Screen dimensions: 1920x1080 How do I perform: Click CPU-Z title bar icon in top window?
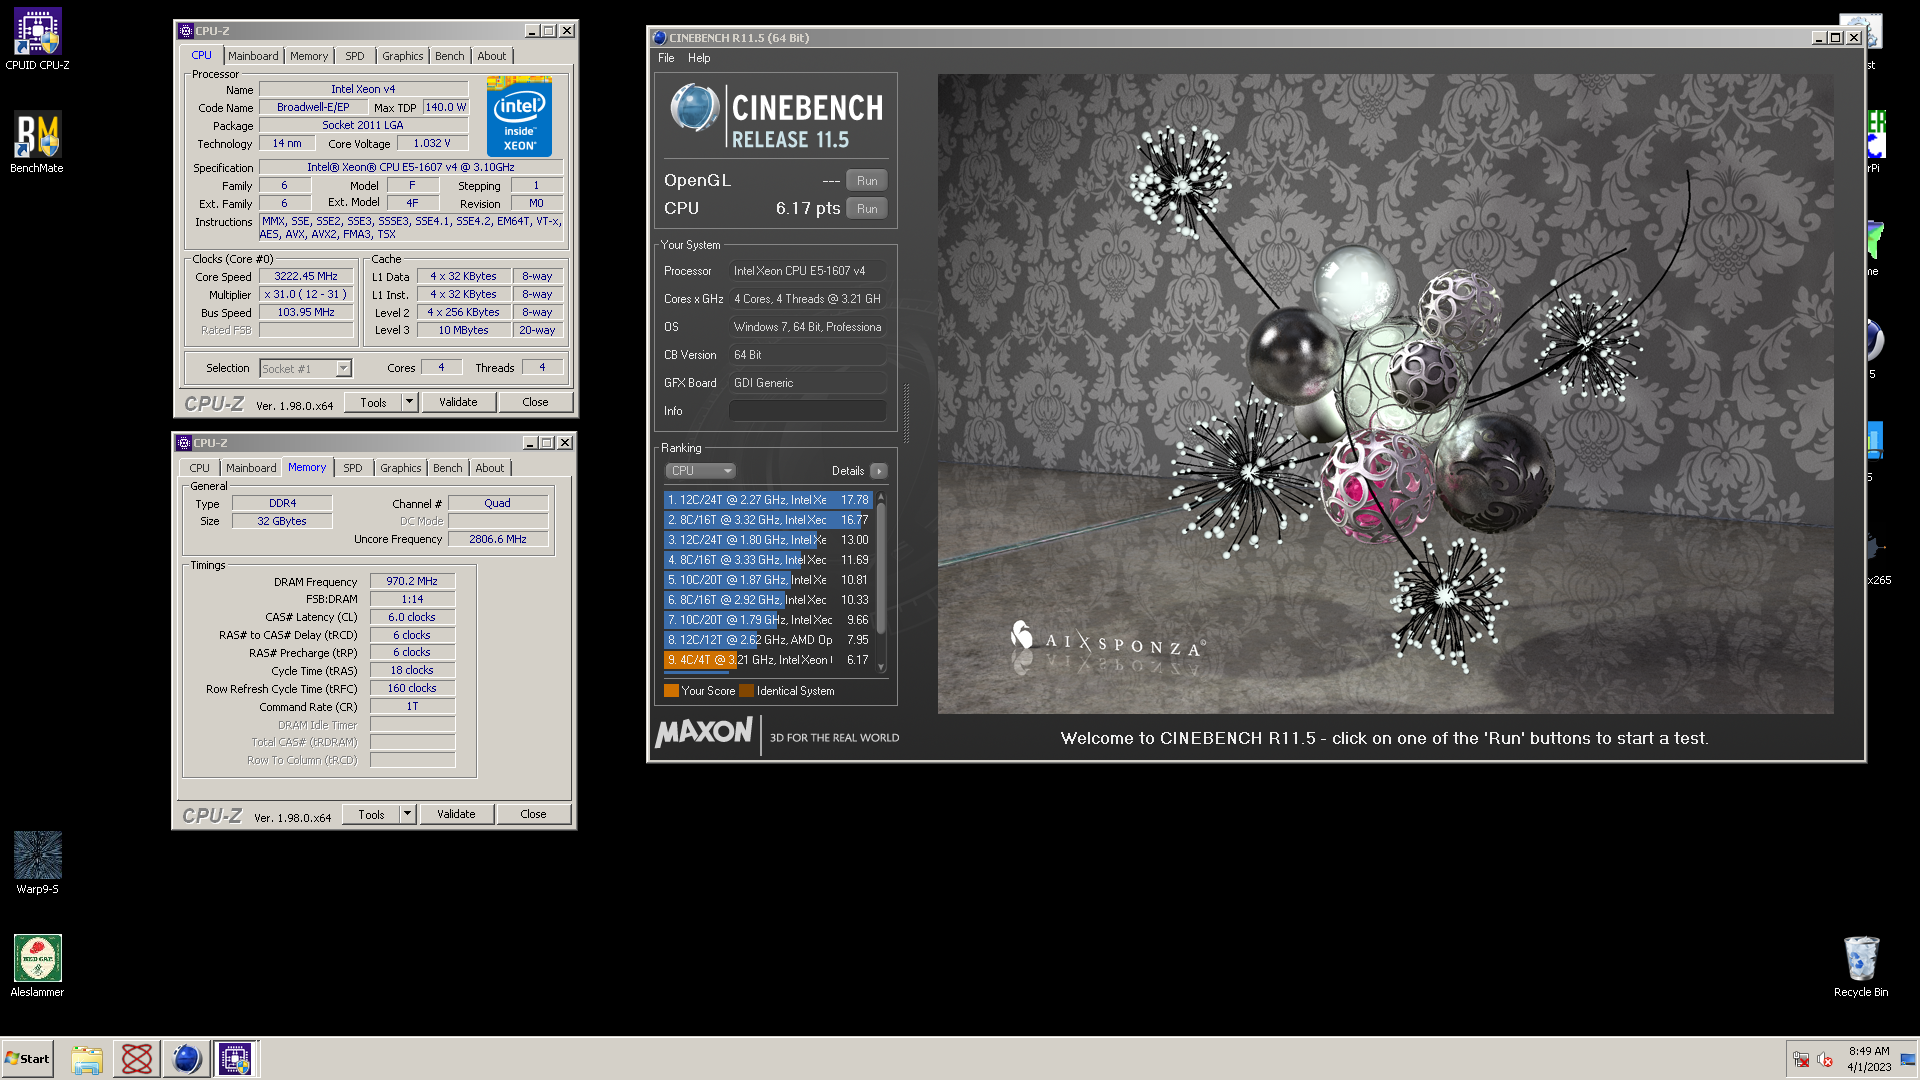coord(186,31)
